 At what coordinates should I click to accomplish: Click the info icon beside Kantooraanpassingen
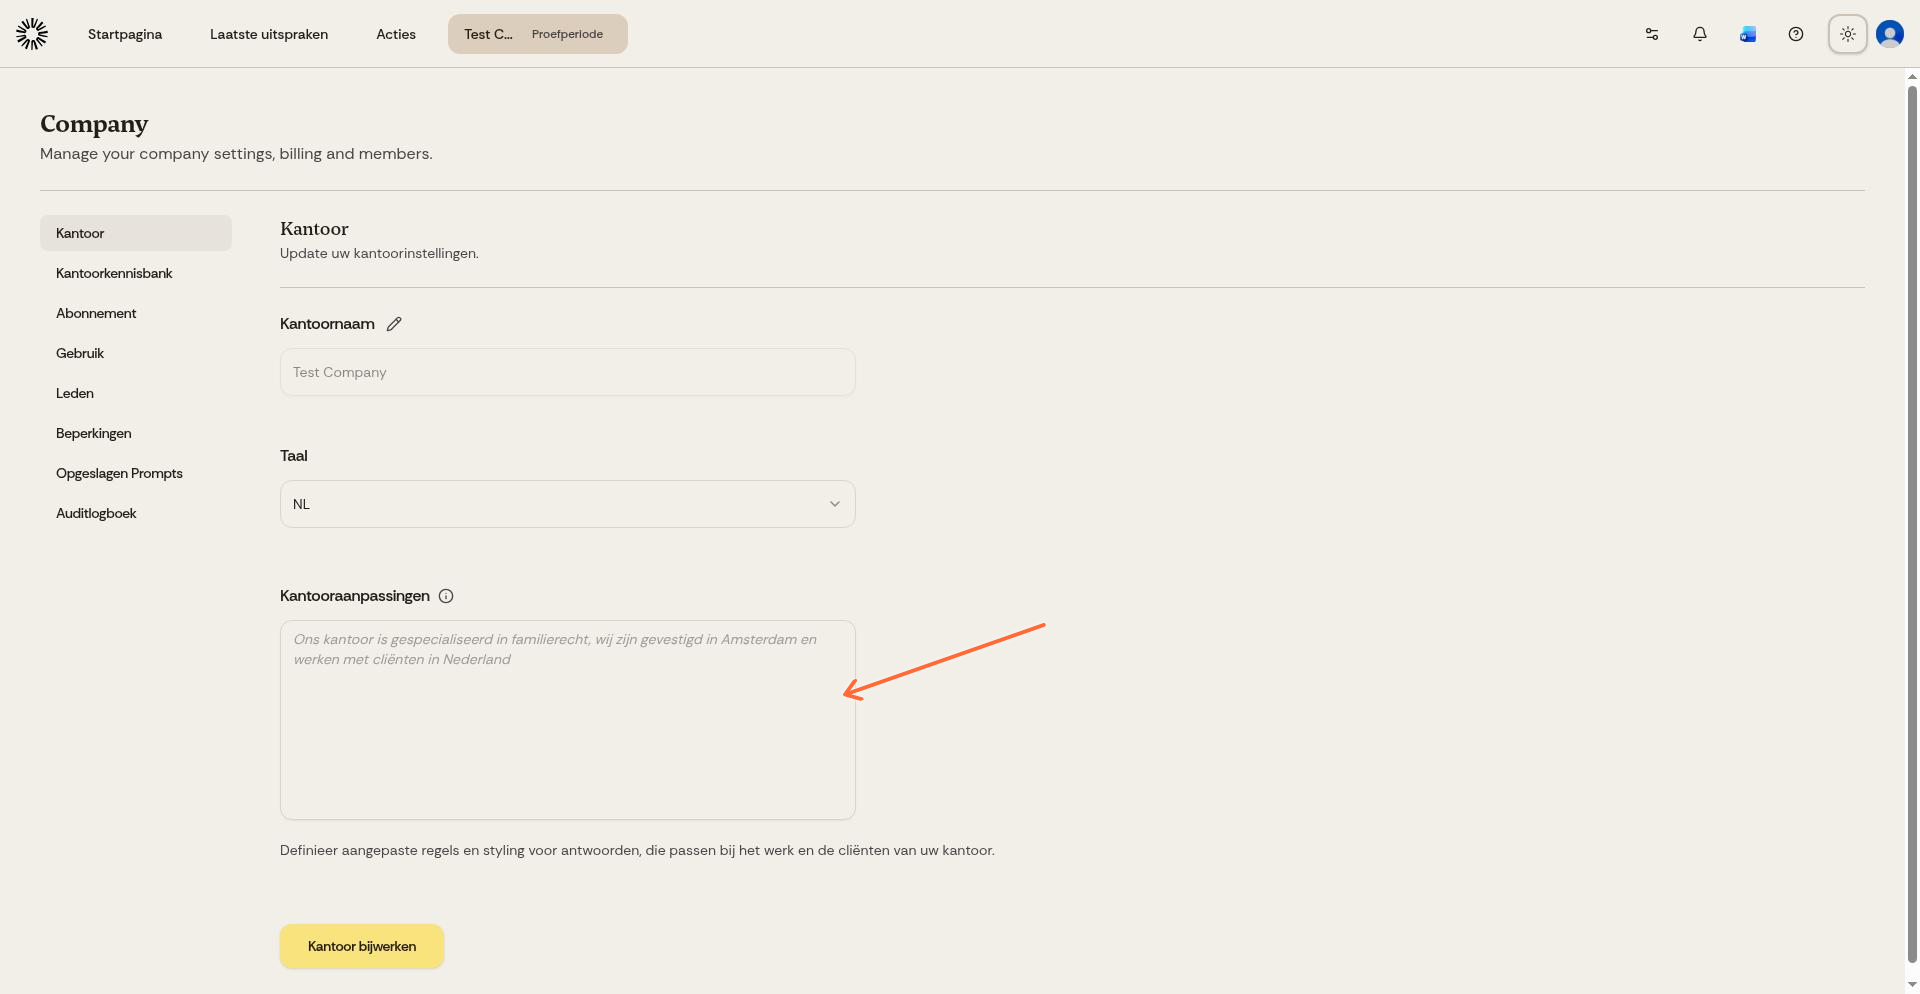[x=446, y=596]
